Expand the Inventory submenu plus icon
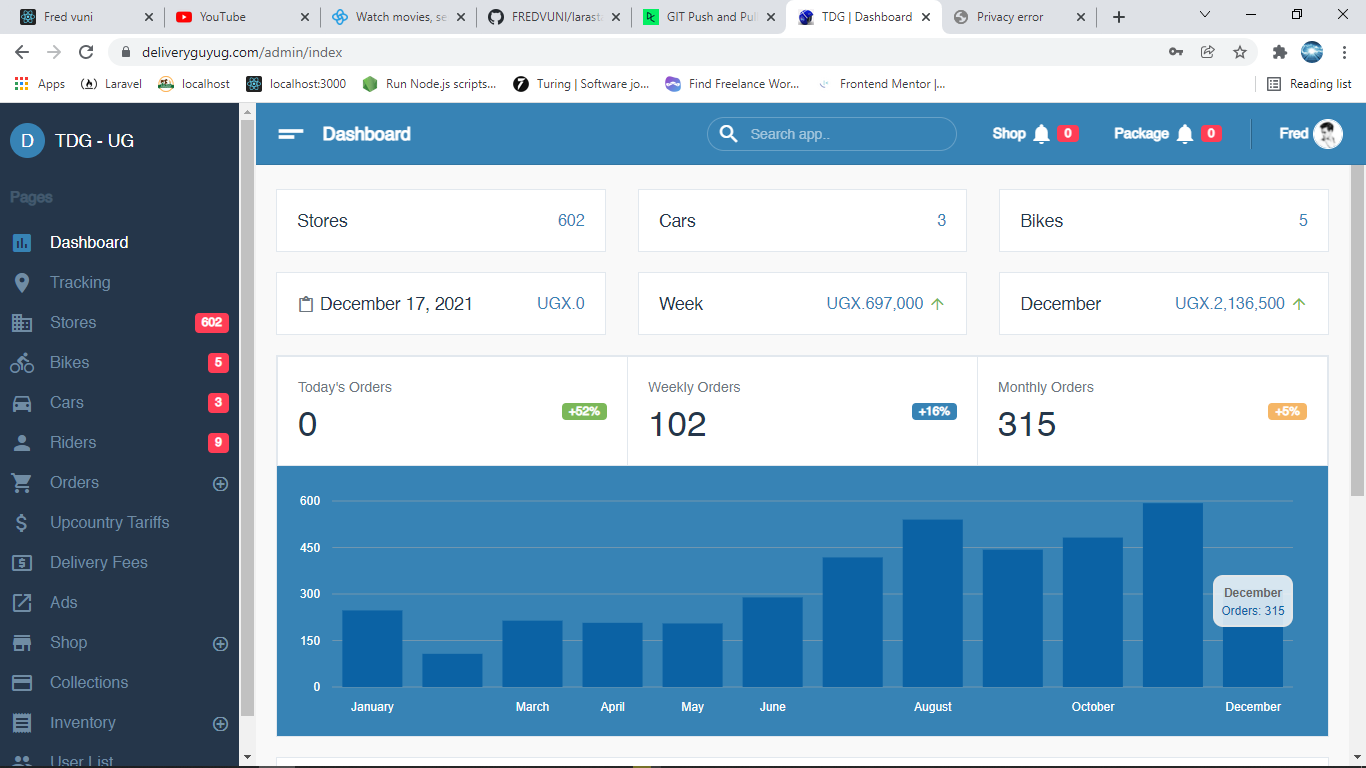1366x768 pixels. pyautogui.click(x=221, y=724)
